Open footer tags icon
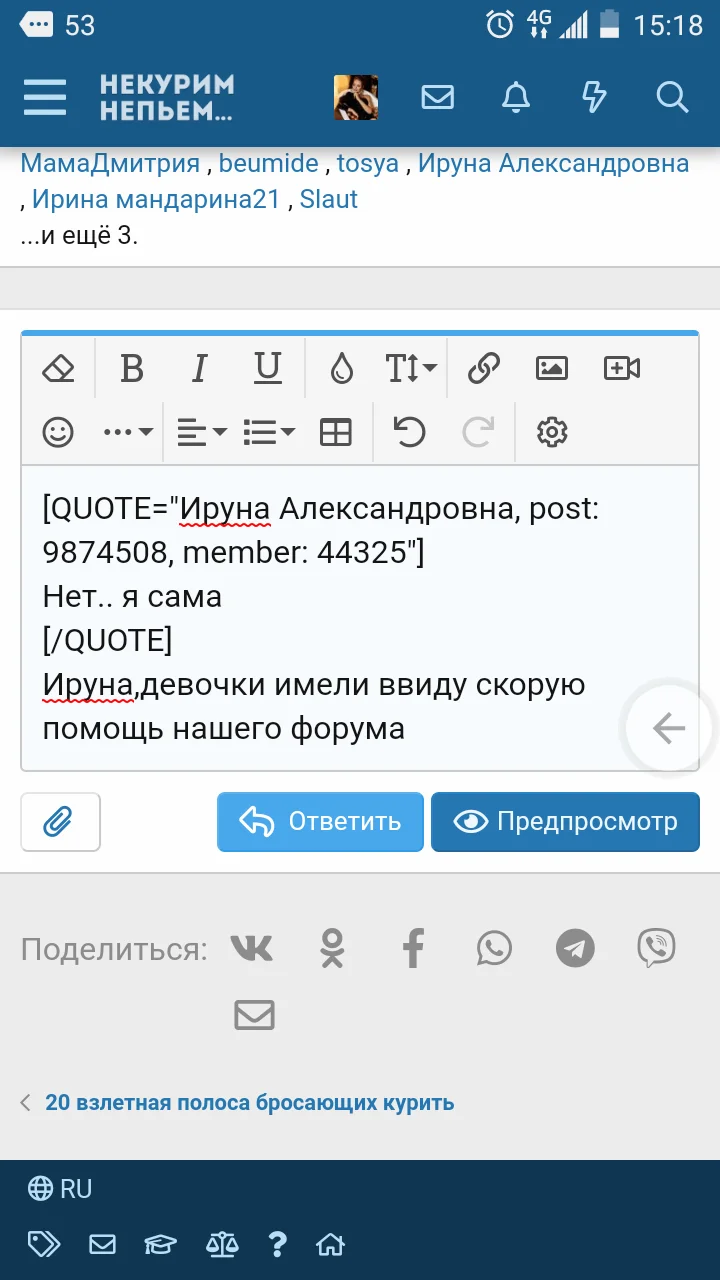The image size is (720, 1280). point(44,1245)
